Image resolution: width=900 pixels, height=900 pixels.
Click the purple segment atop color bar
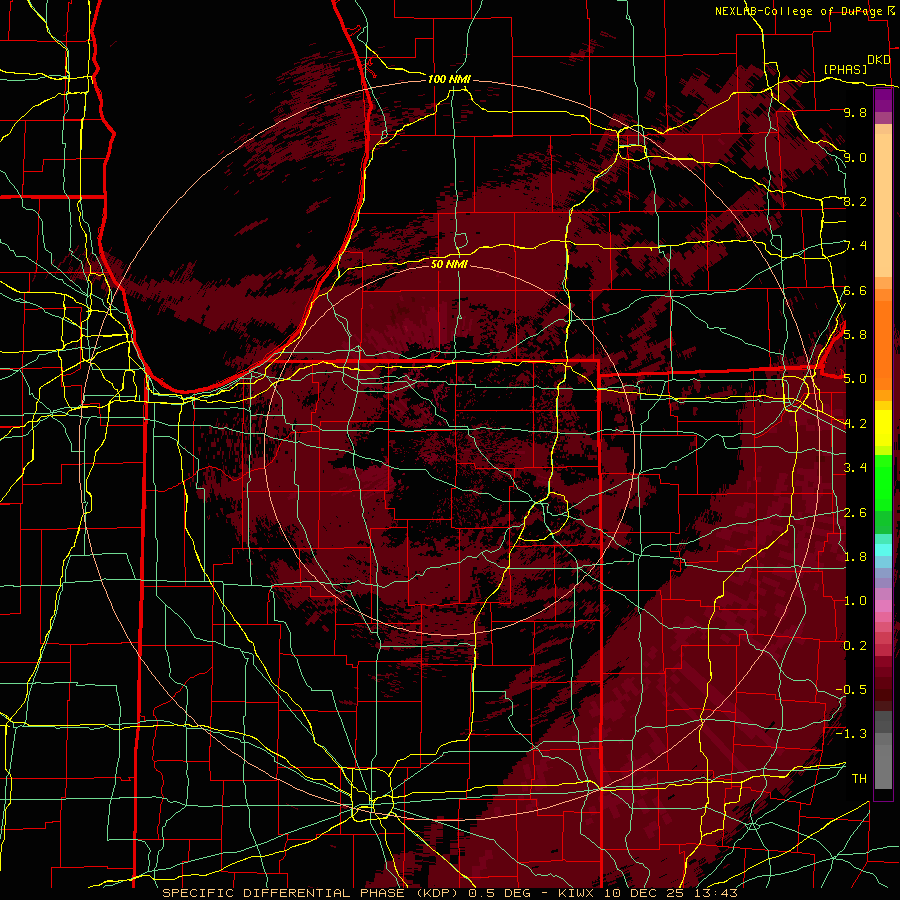[x=883, y=100]
